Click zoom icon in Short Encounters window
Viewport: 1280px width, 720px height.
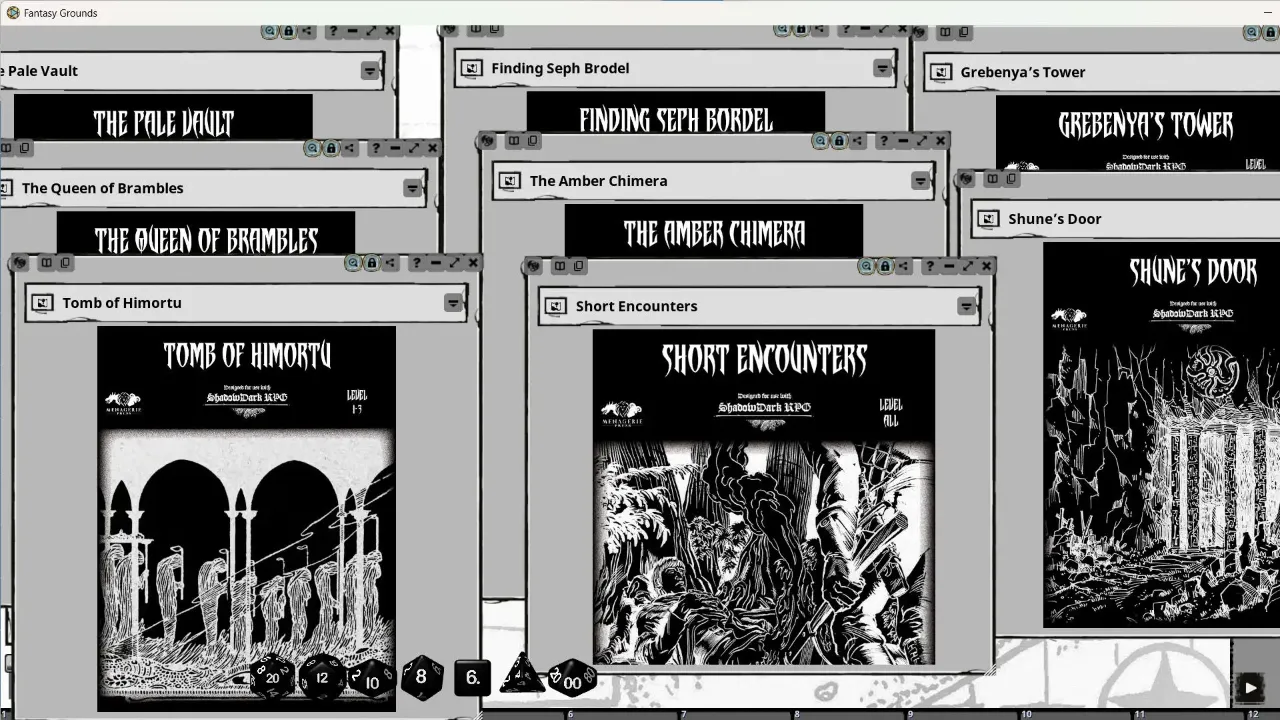point(866,266)
